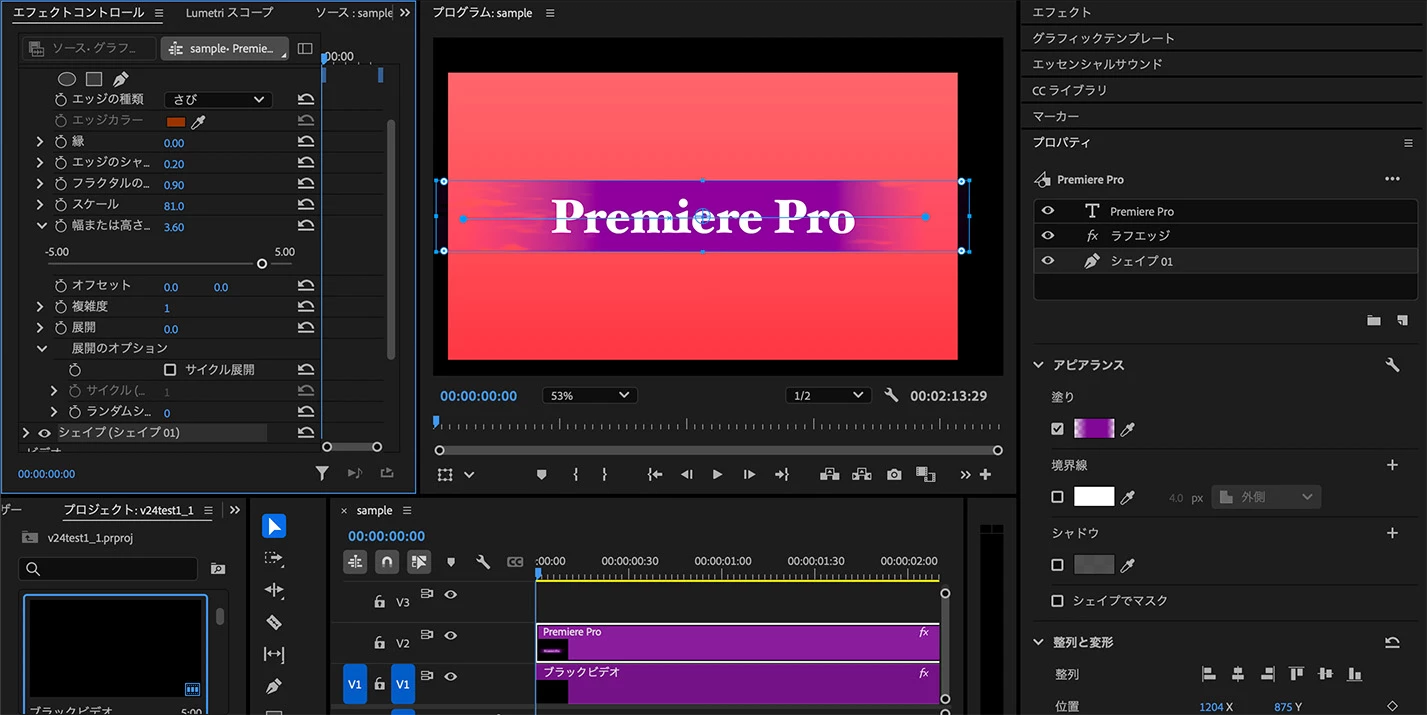Expand the シェイプ (シェイプ 01) row
This screenshot has height=715, width=1427.
(x=26, y=433)
